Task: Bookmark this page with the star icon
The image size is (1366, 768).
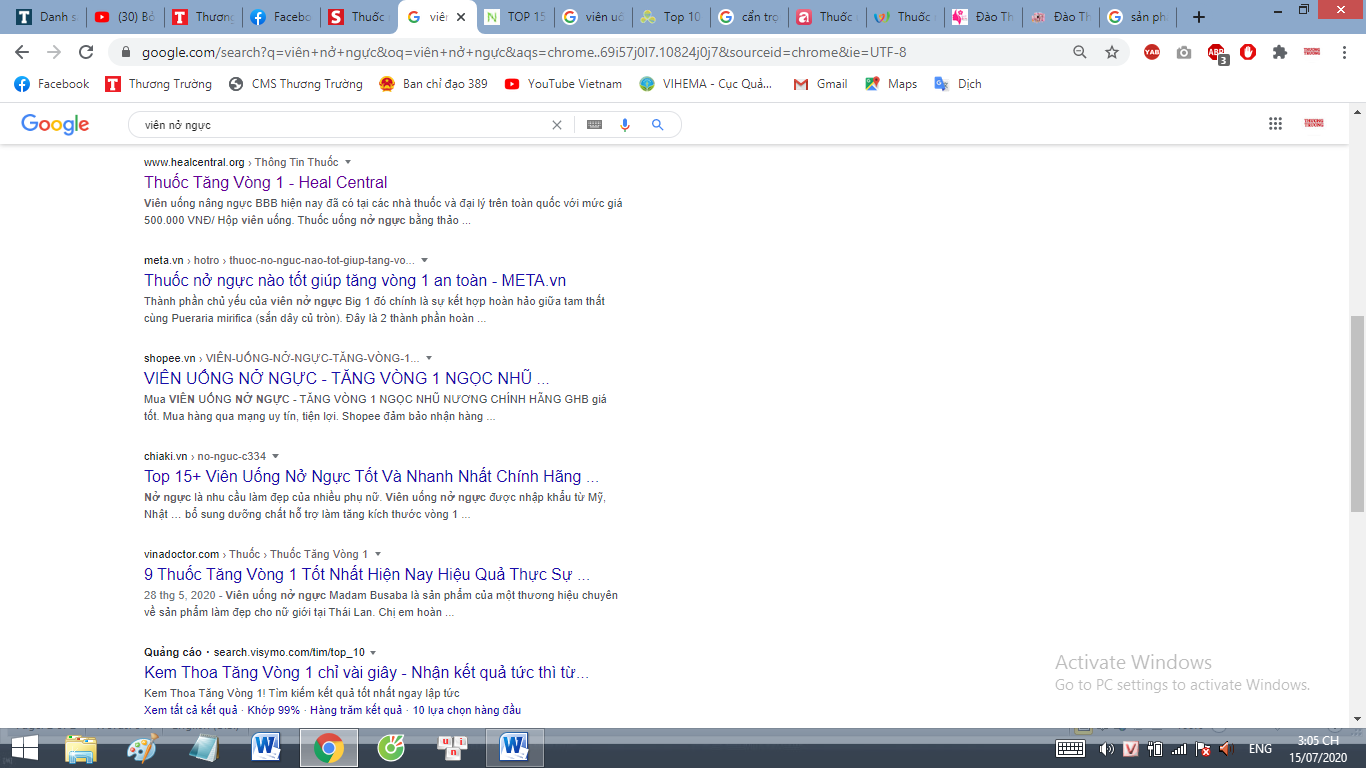Action: pos(1112,52)
